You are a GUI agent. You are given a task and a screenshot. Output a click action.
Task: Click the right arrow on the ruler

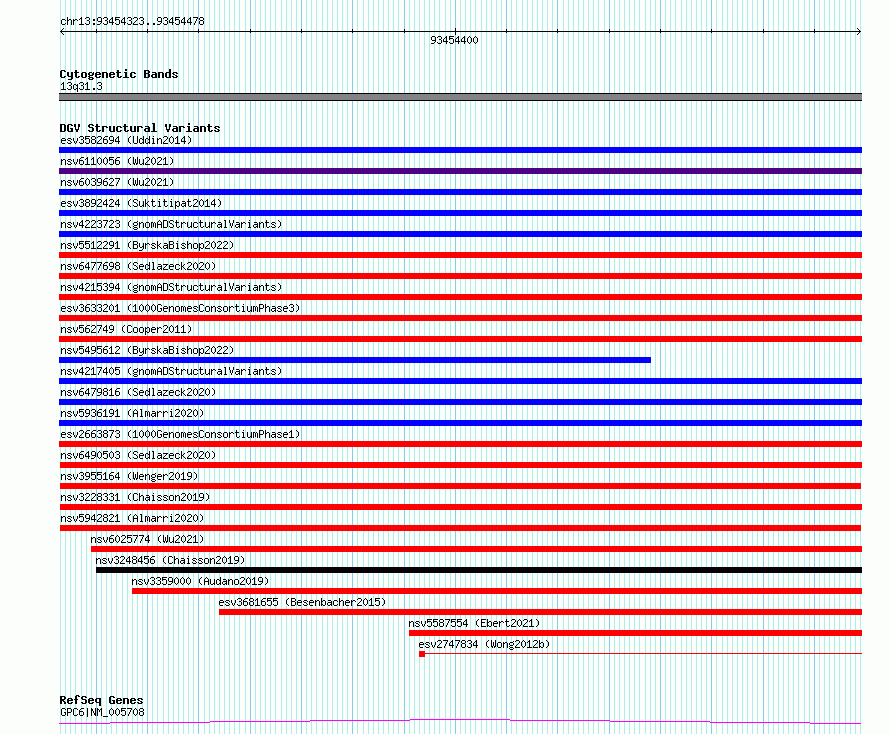point(859,32)
